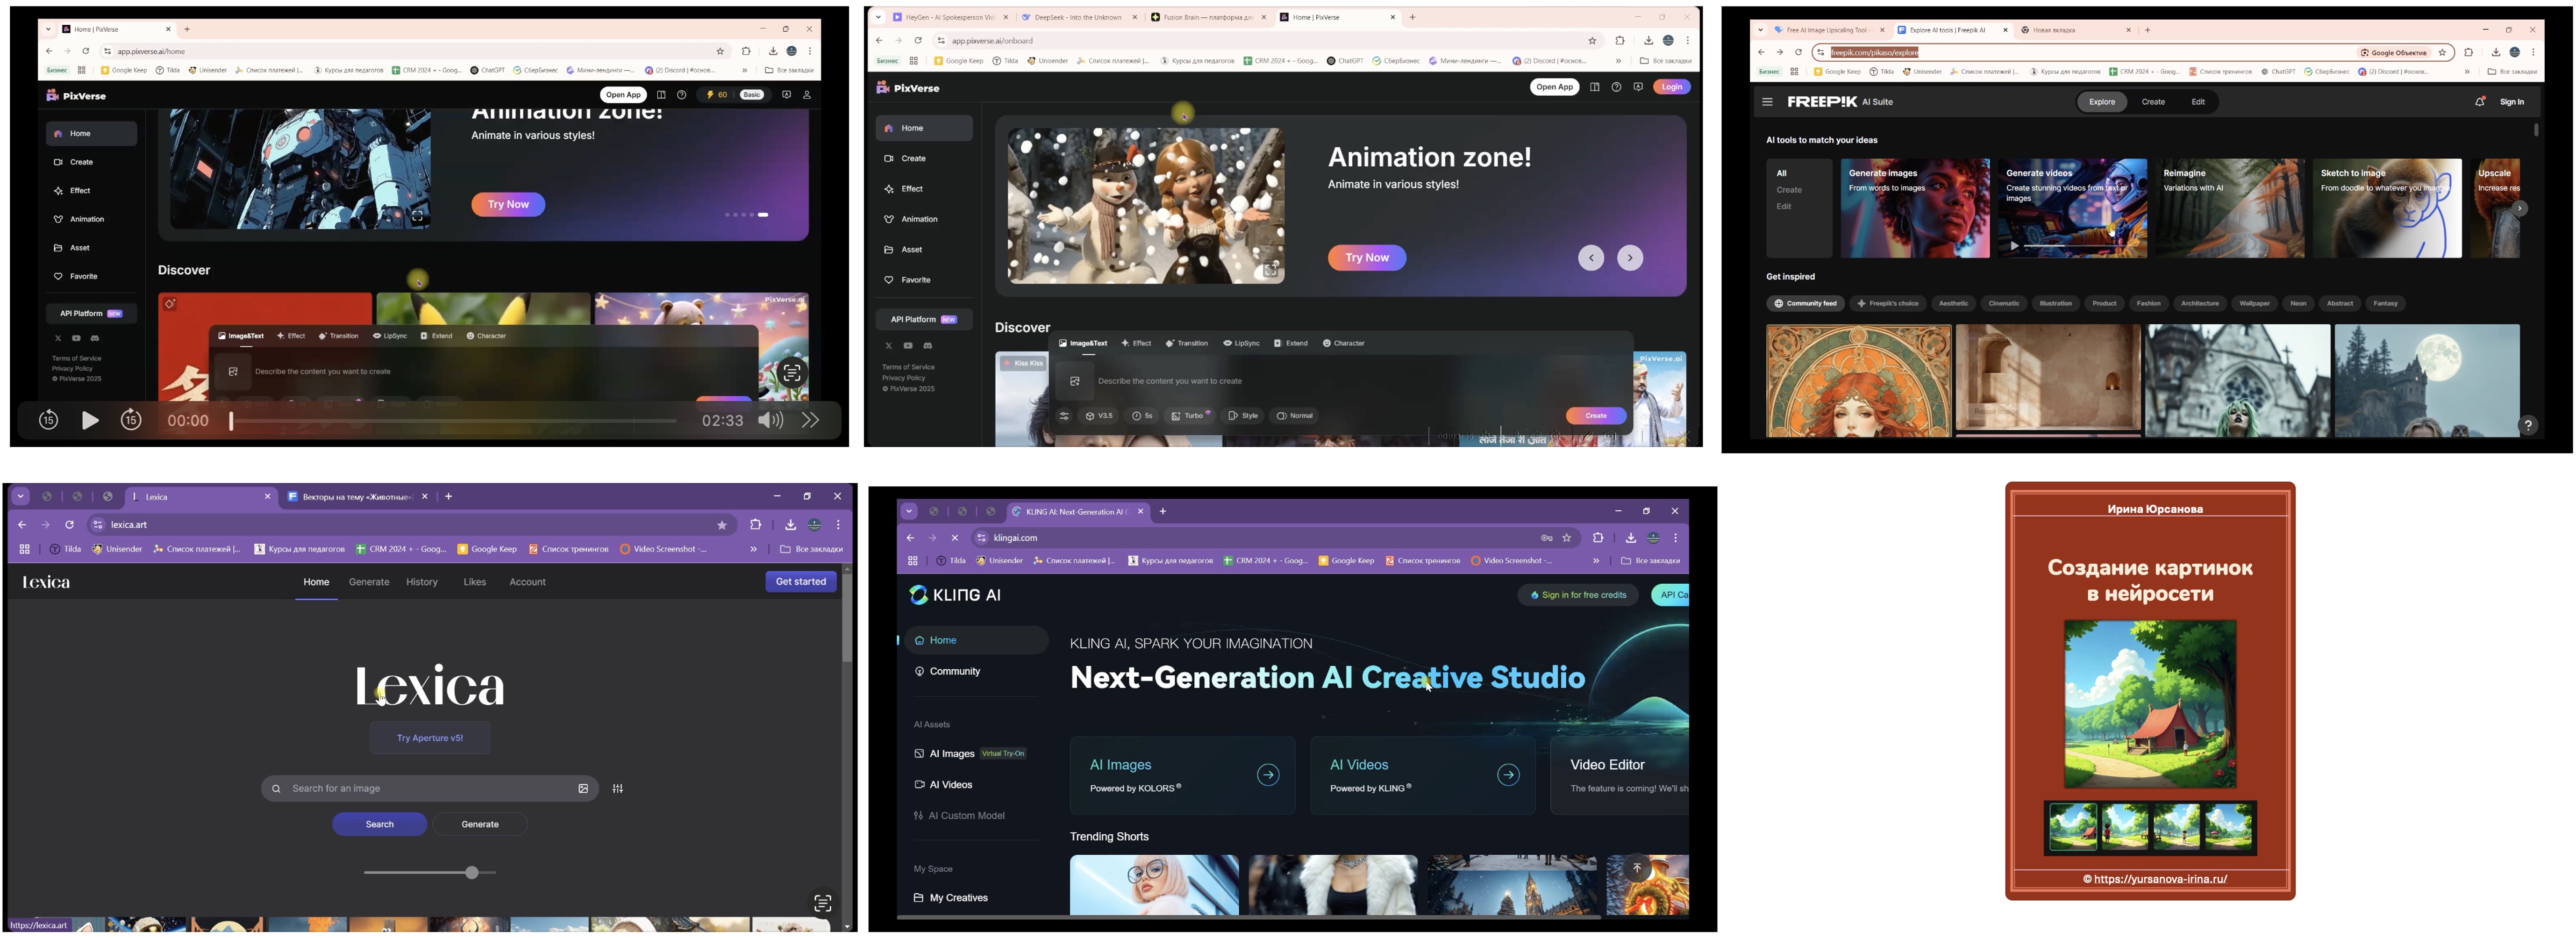This screenshot has height=938, width=2576.
Task: Click the Google Объектив lens button in Freepik address bar
Action: (x=2394, y=52)
